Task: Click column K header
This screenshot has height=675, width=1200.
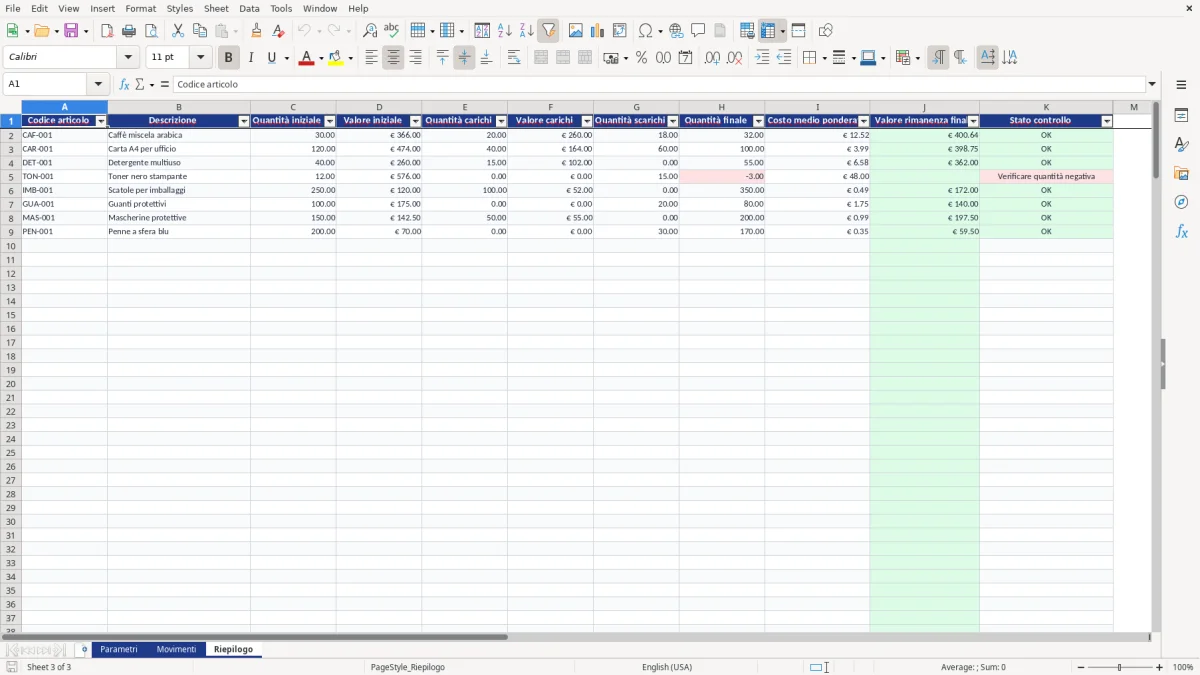Action: (x=1046, y=107)
